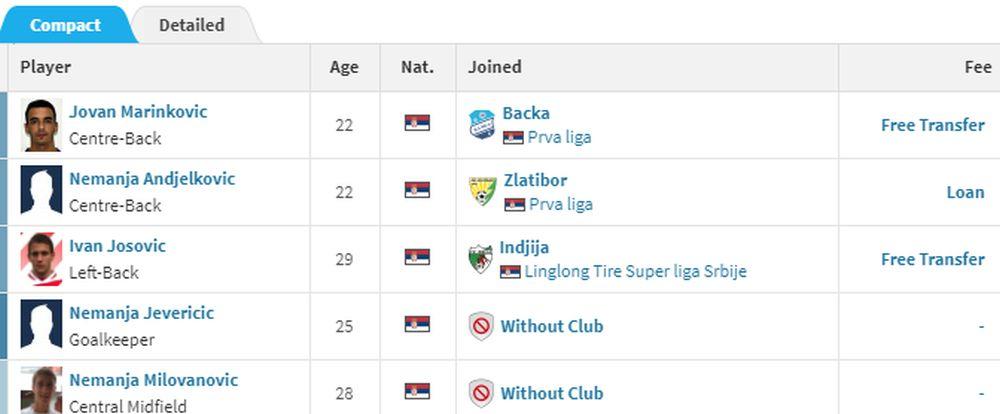Viewport: 1000px width, 414px height.
Task: Click the Age column header
Action: pyautogui.click(x=344, y=68)
